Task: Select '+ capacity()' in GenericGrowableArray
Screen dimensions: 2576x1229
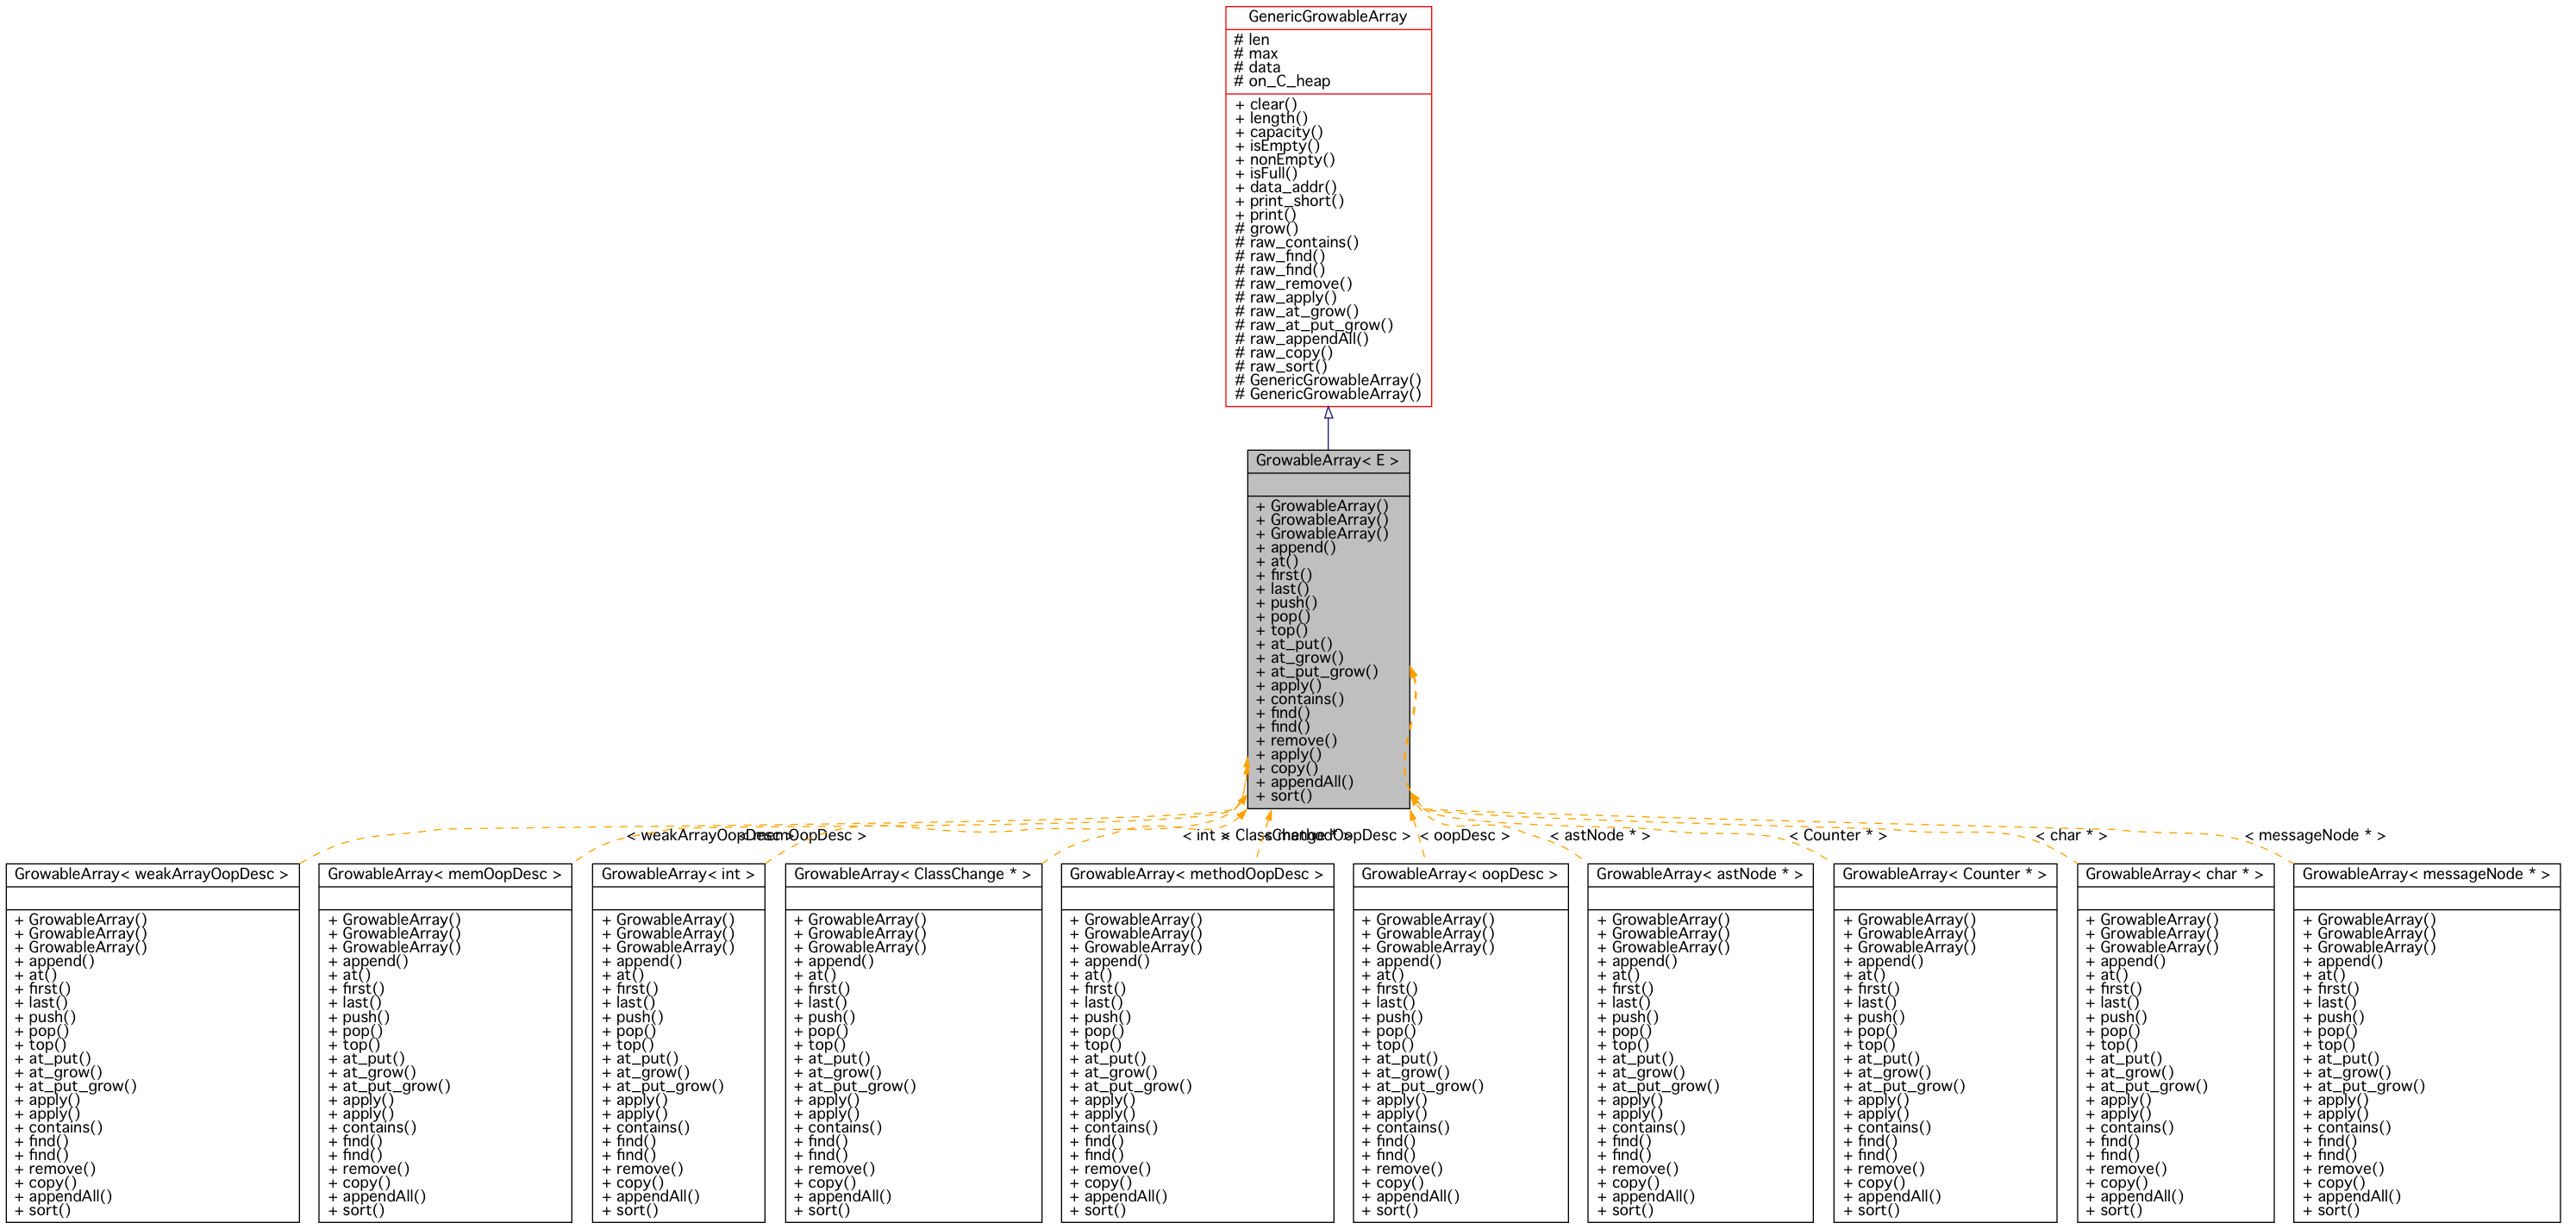Action: (x=1279, y=133)
